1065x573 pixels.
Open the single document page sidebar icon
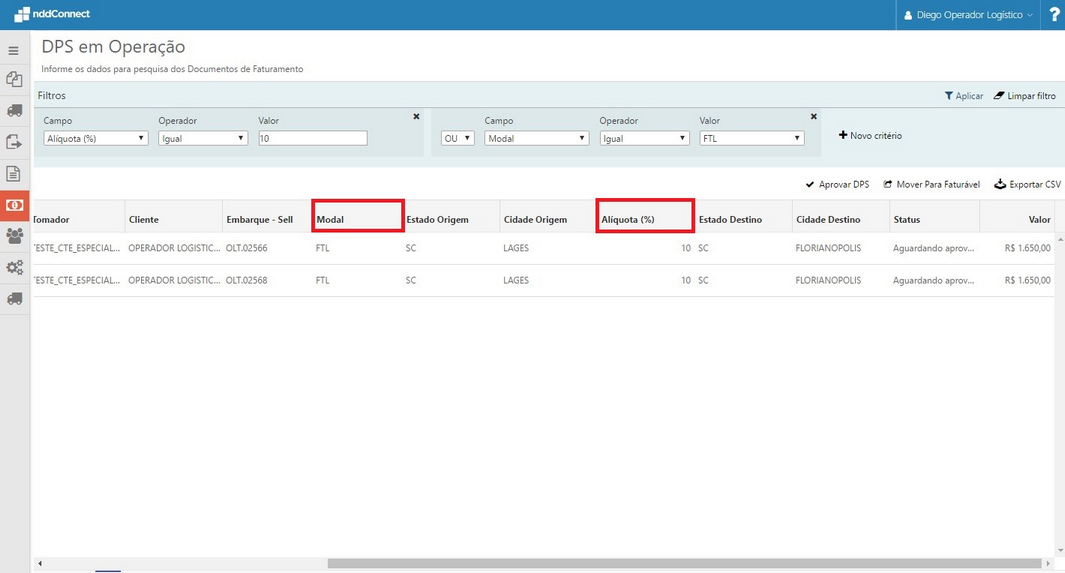pyautogui.click(x=14, y=174)
